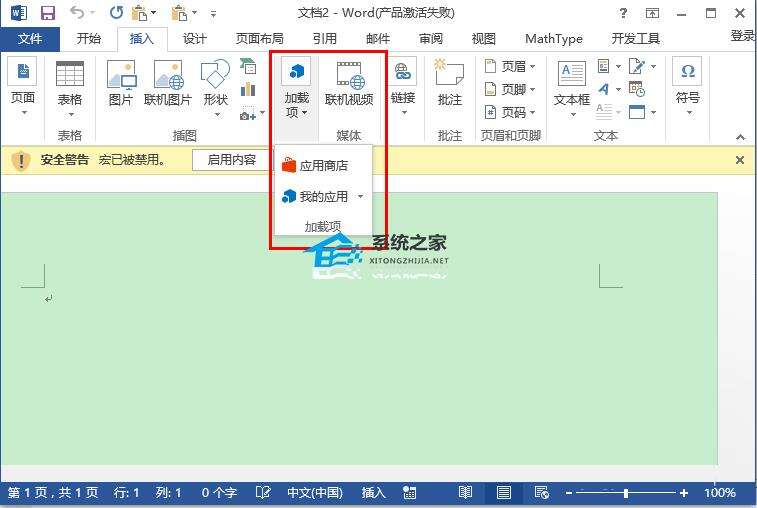Click the 形状 (Shapes) icon

[215, 74]
